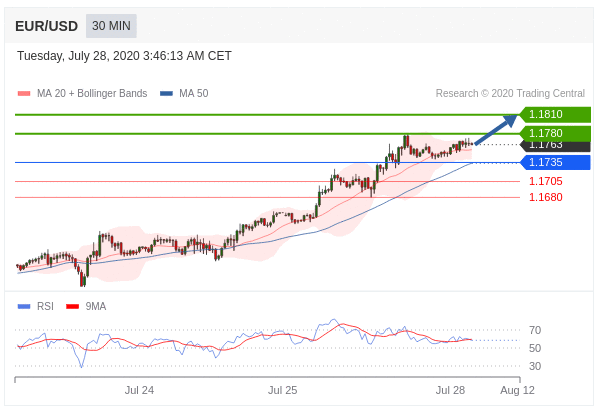The width and height of the screenshot is (600, 410).
Task: Click the blue RSI legend swatch
Action: (24, 306)
